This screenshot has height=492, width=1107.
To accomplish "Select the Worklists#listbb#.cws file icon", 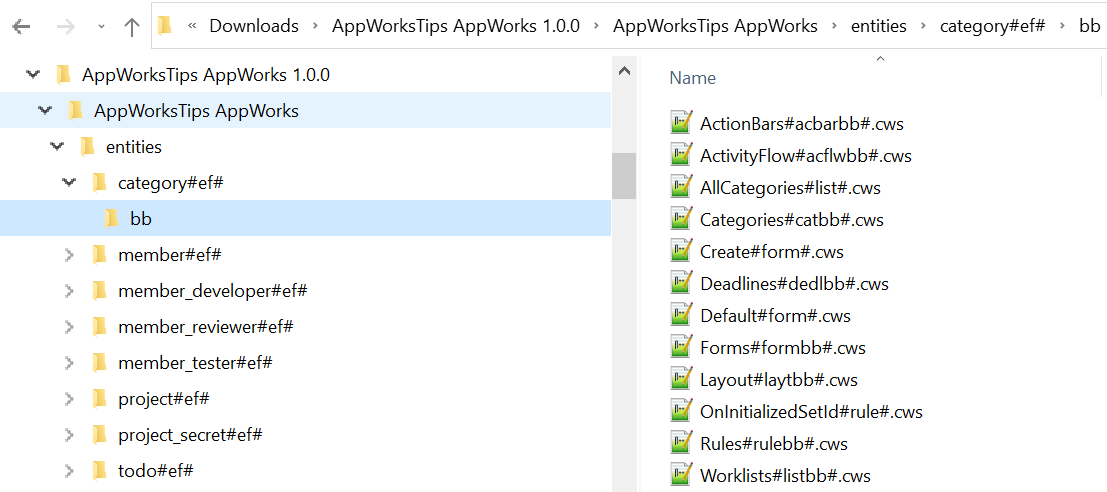I will (682, 476).
